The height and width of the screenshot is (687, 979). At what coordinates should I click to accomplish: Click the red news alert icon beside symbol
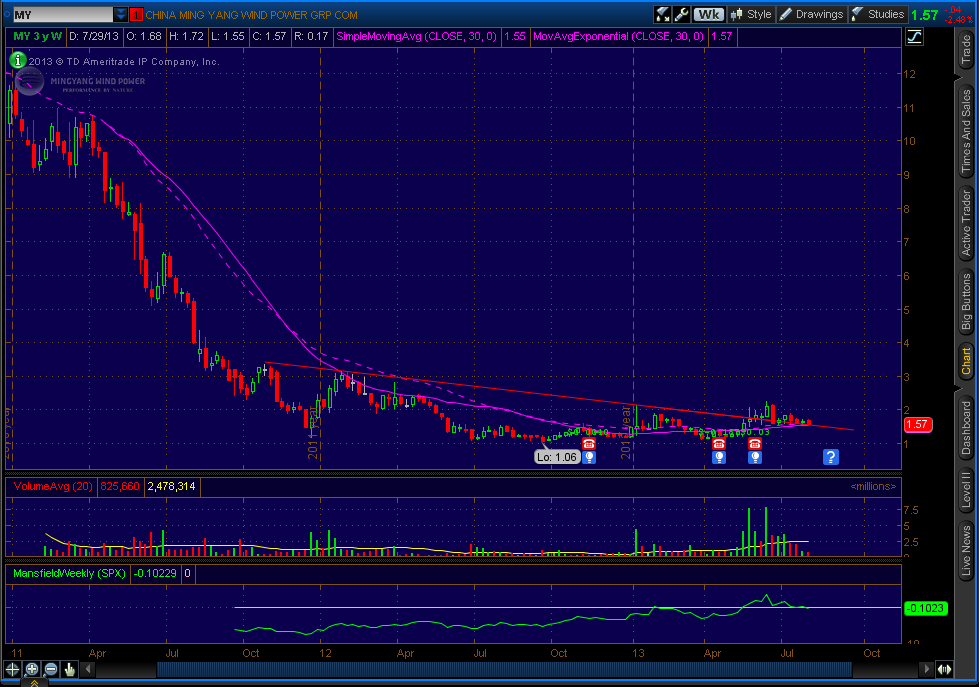pos(137,15)
